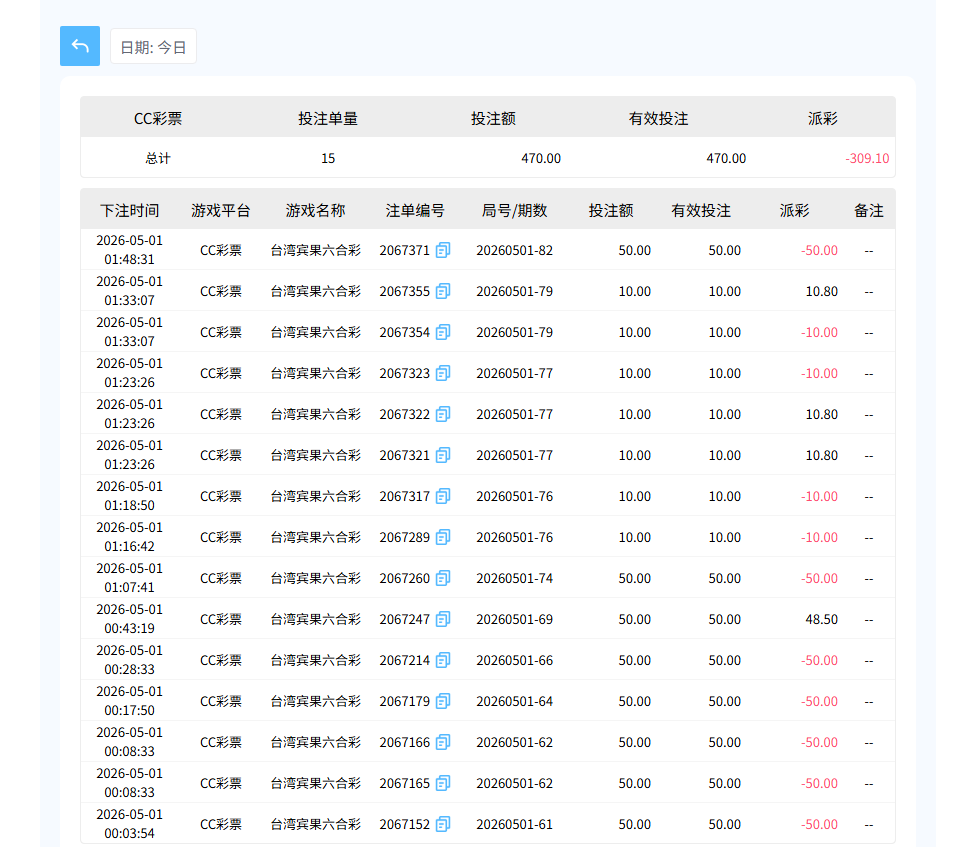Copy order number 2067371

point(443,250)
